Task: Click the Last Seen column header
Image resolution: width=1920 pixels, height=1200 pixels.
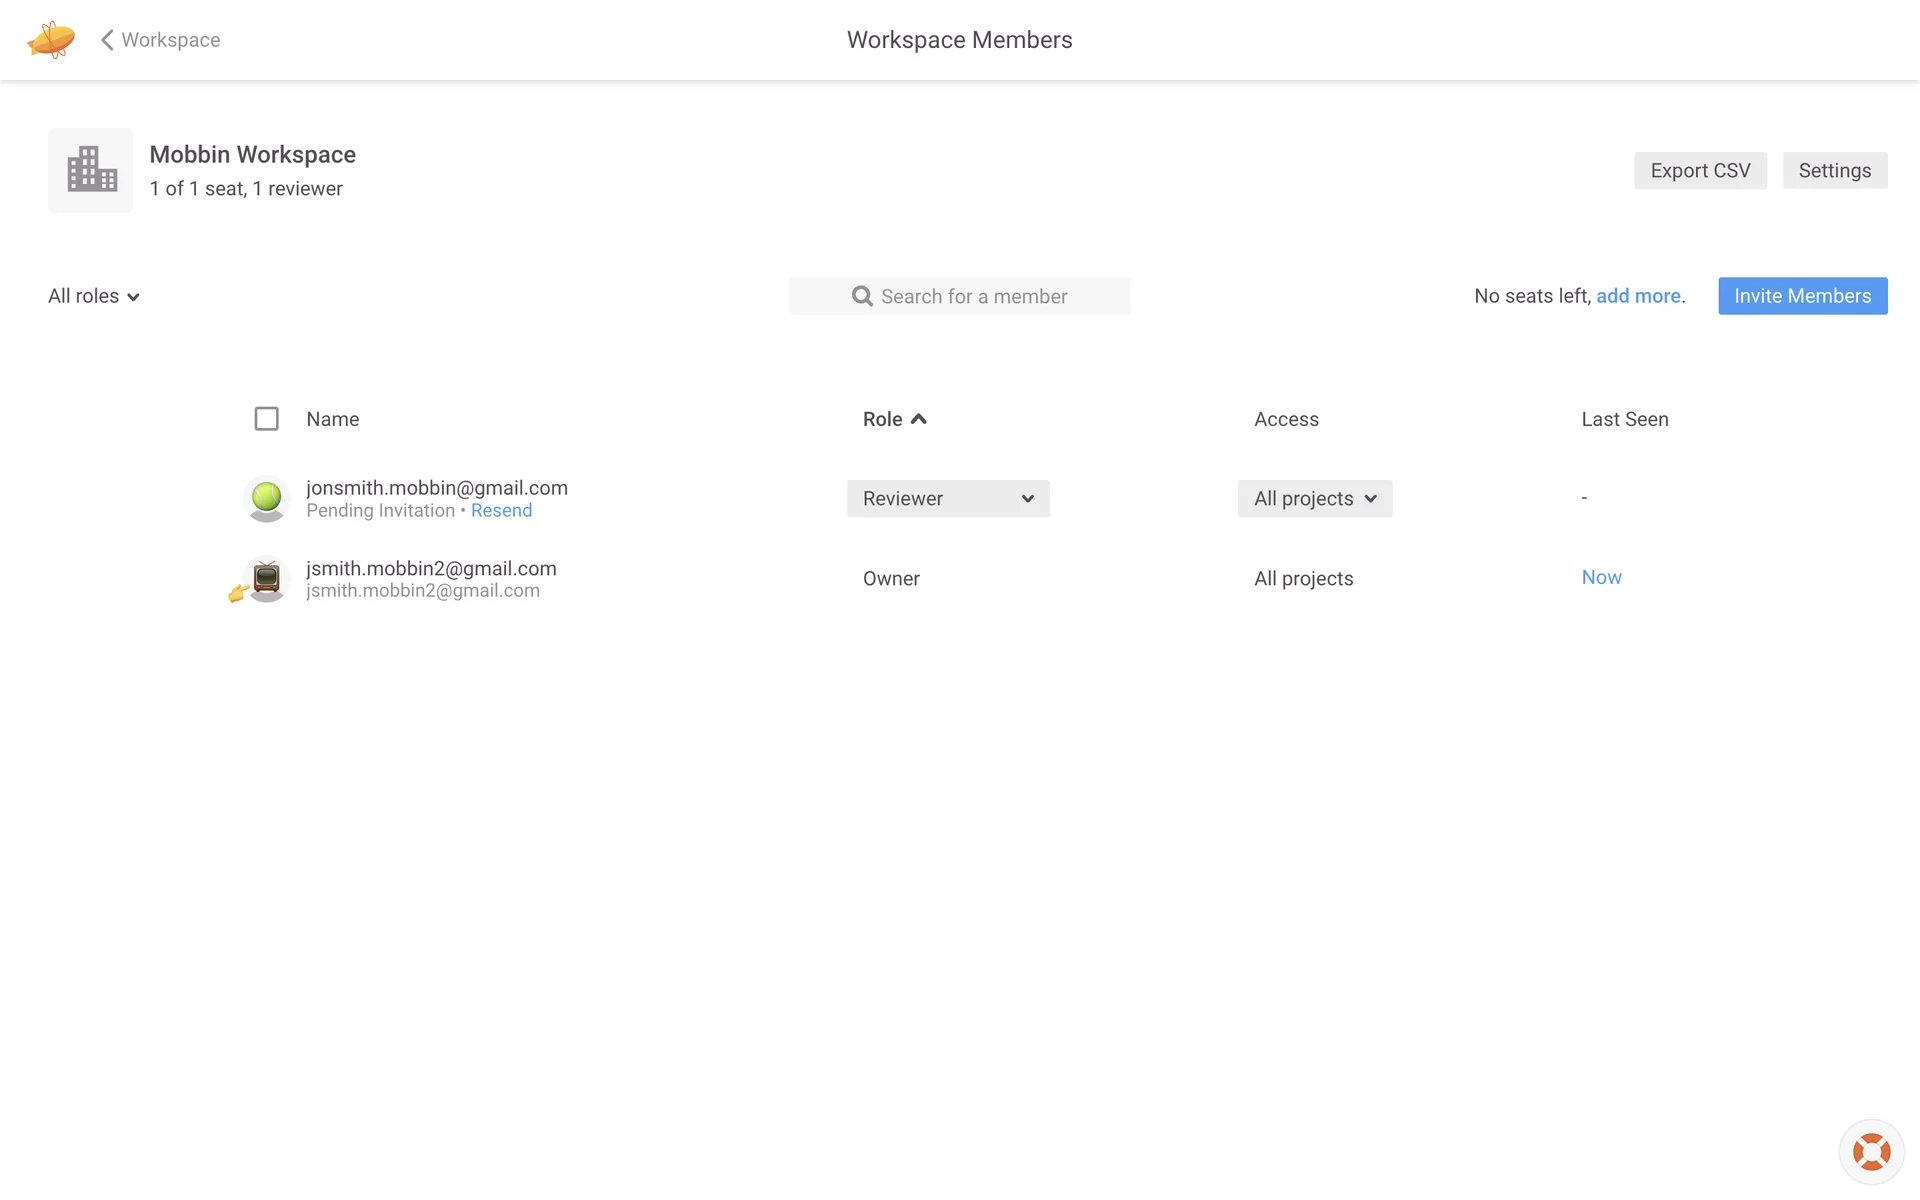Action: point(1624,419)
